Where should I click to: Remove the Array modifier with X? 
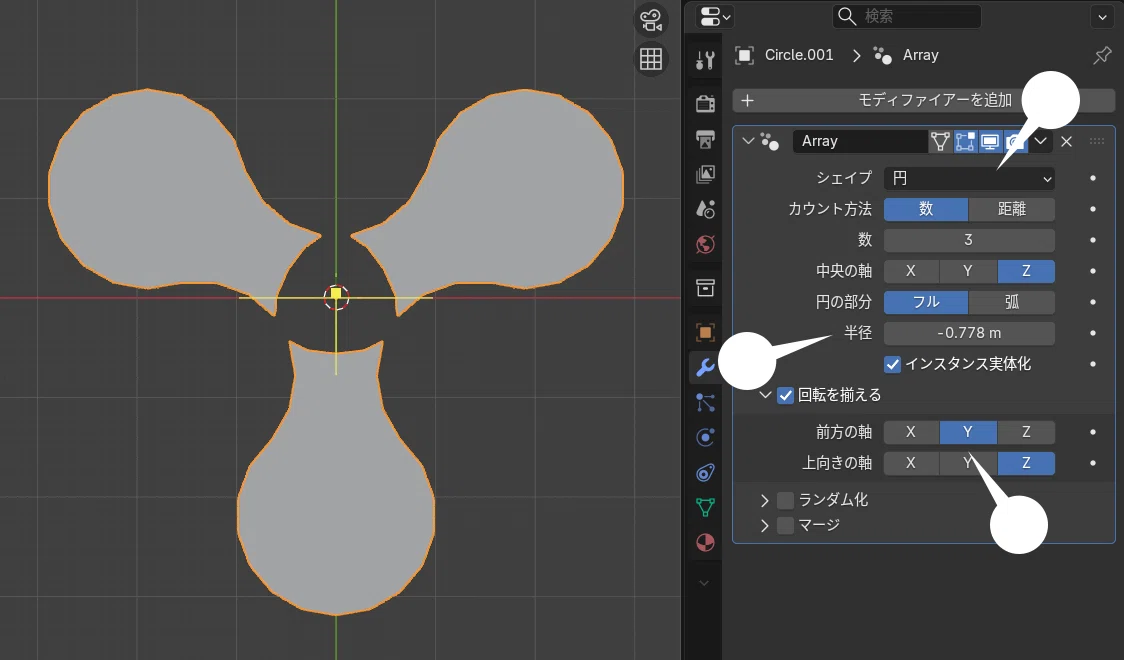point(1067,141)
